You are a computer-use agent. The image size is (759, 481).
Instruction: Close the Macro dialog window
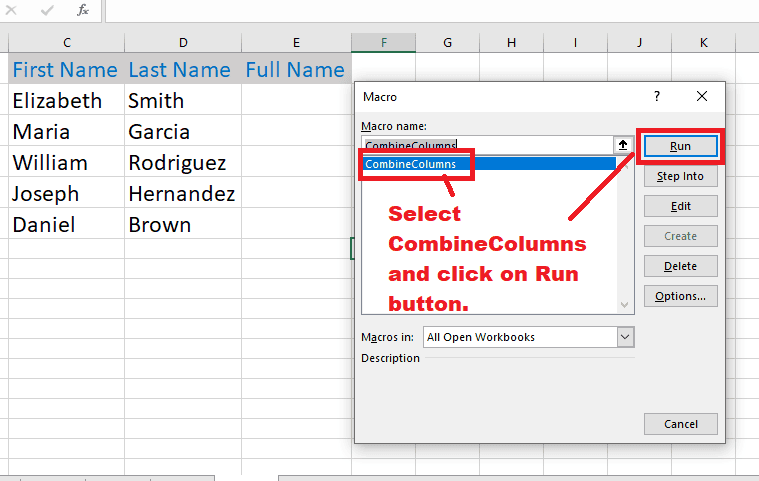pos(702,96)
